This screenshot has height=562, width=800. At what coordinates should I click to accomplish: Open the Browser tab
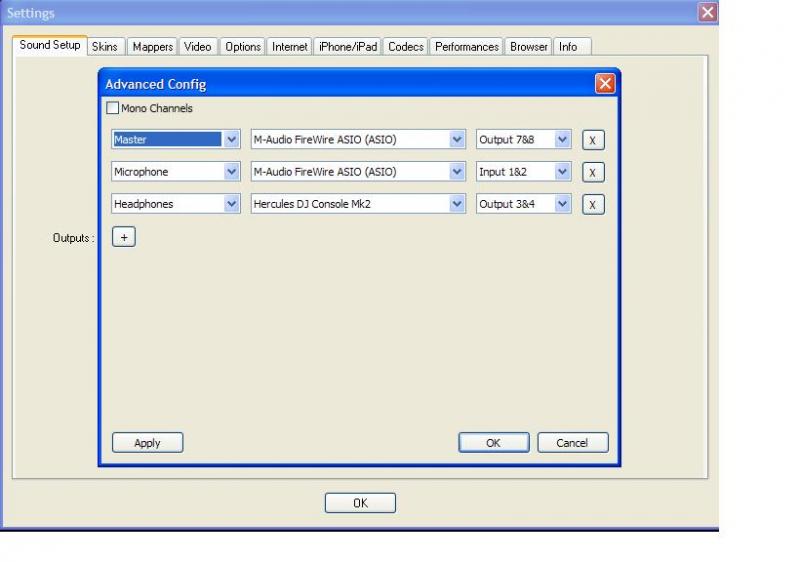point(529,47)
